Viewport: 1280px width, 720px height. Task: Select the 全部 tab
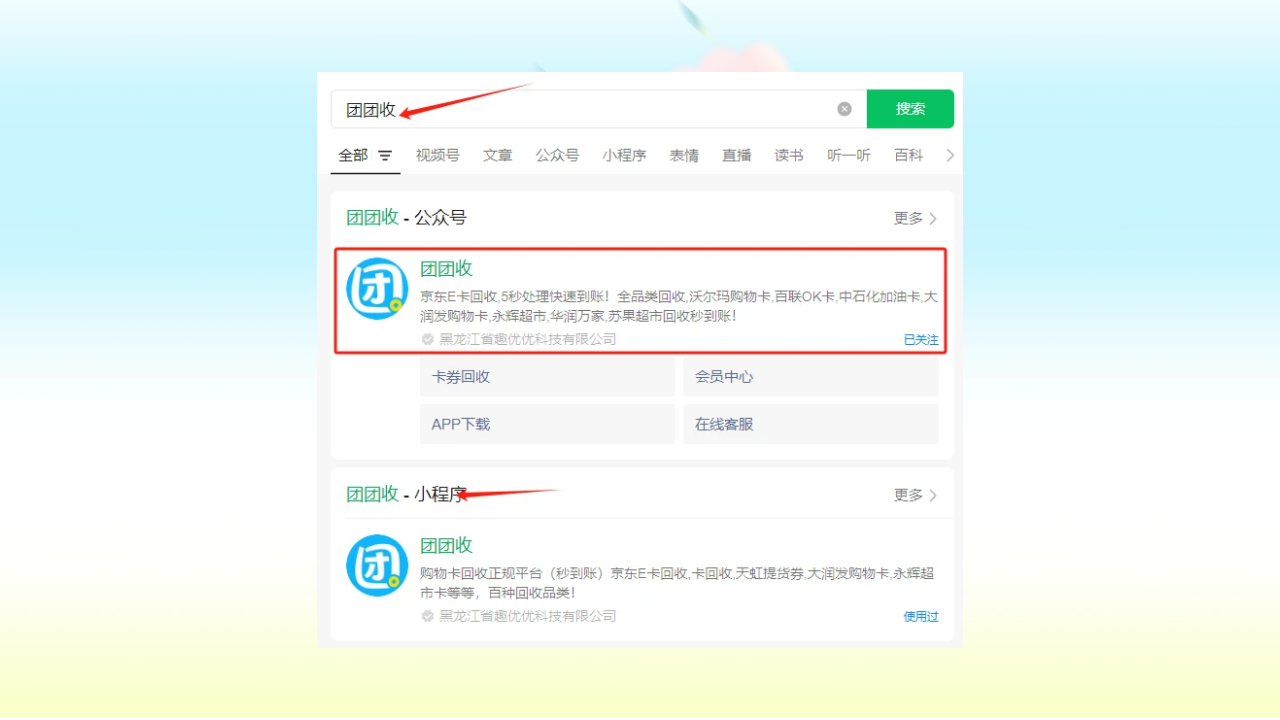353,155
